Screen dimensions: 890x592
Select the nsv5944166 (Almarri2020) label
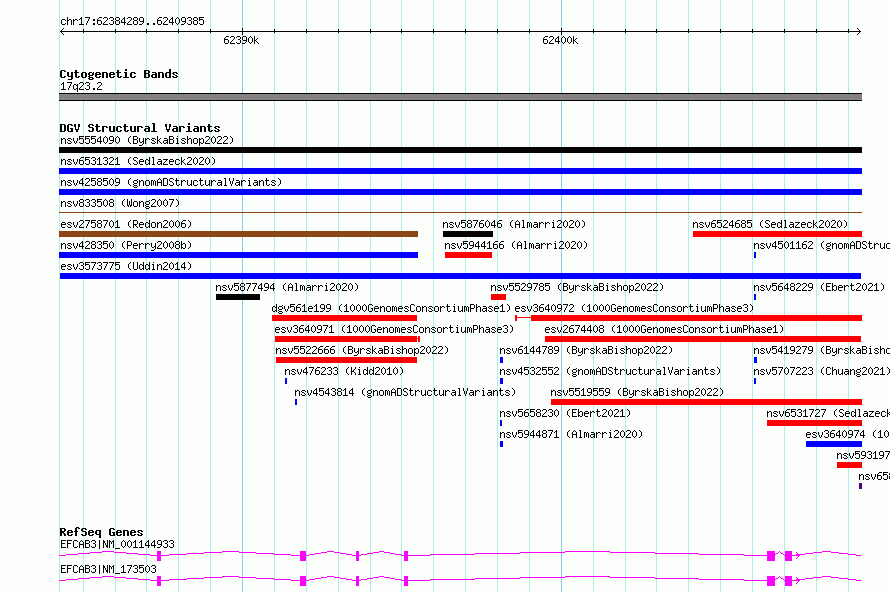pos(516,245)
